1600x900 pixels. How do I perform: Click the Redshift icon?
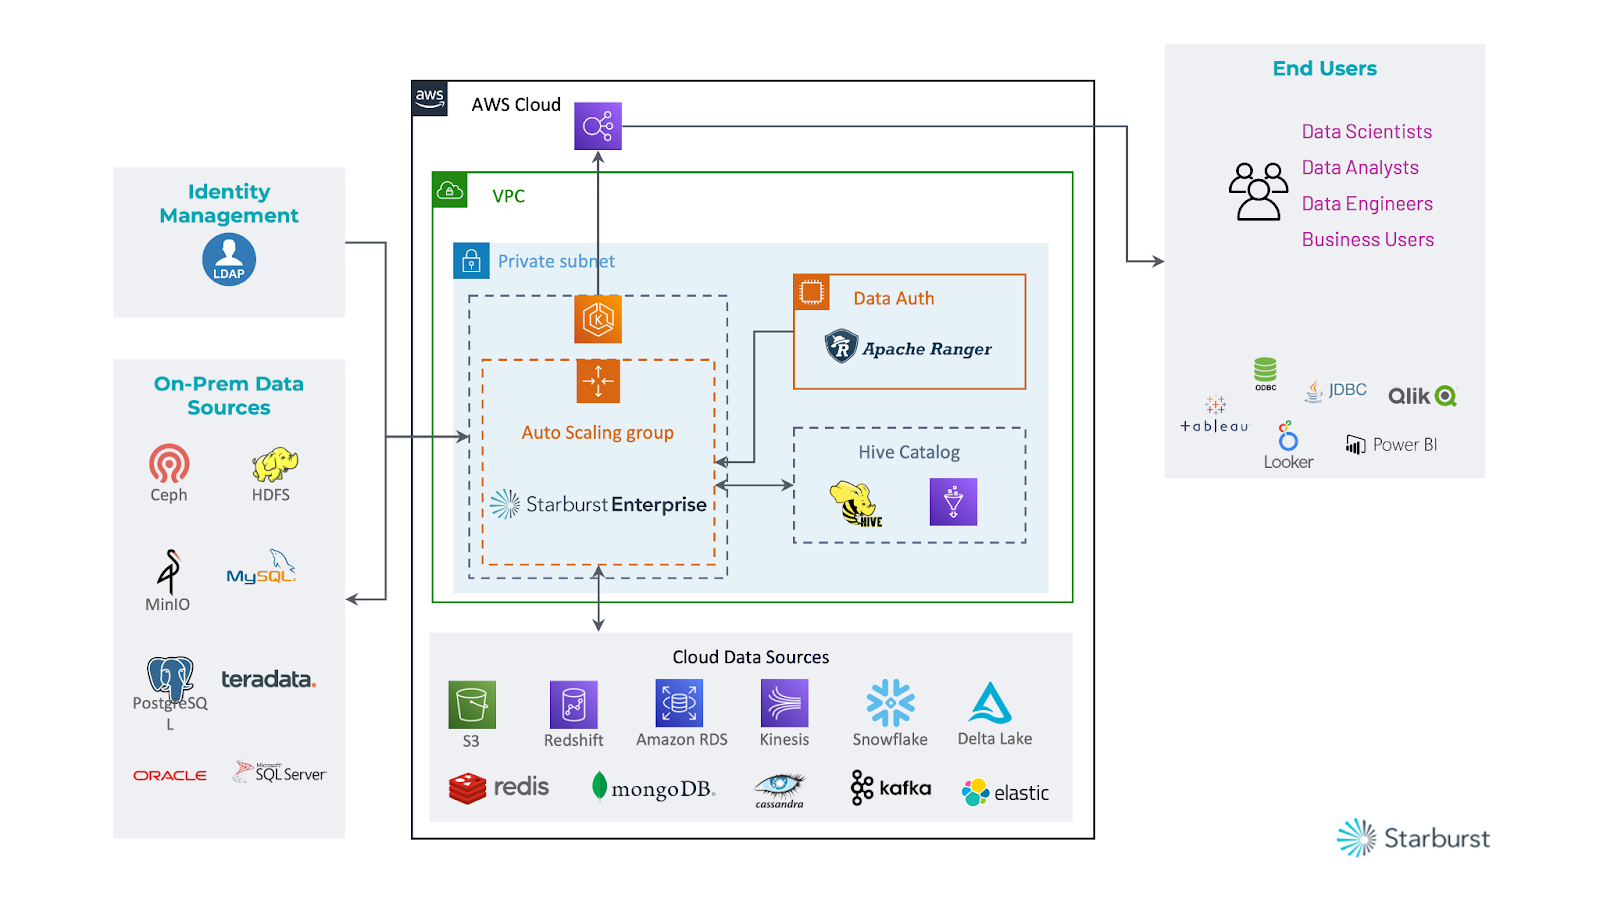574,705
